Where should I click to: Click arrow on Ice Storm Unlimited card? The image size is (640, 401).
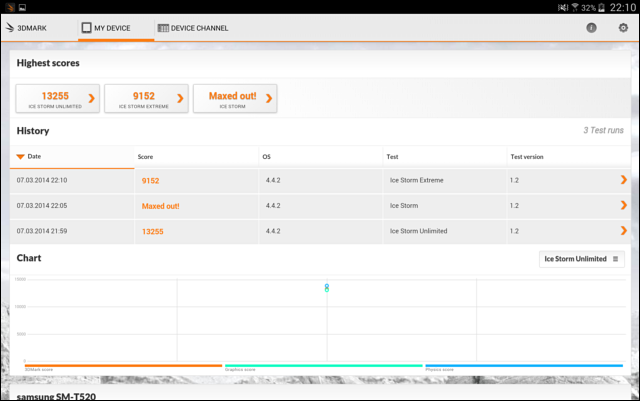(x=91, y=98)
